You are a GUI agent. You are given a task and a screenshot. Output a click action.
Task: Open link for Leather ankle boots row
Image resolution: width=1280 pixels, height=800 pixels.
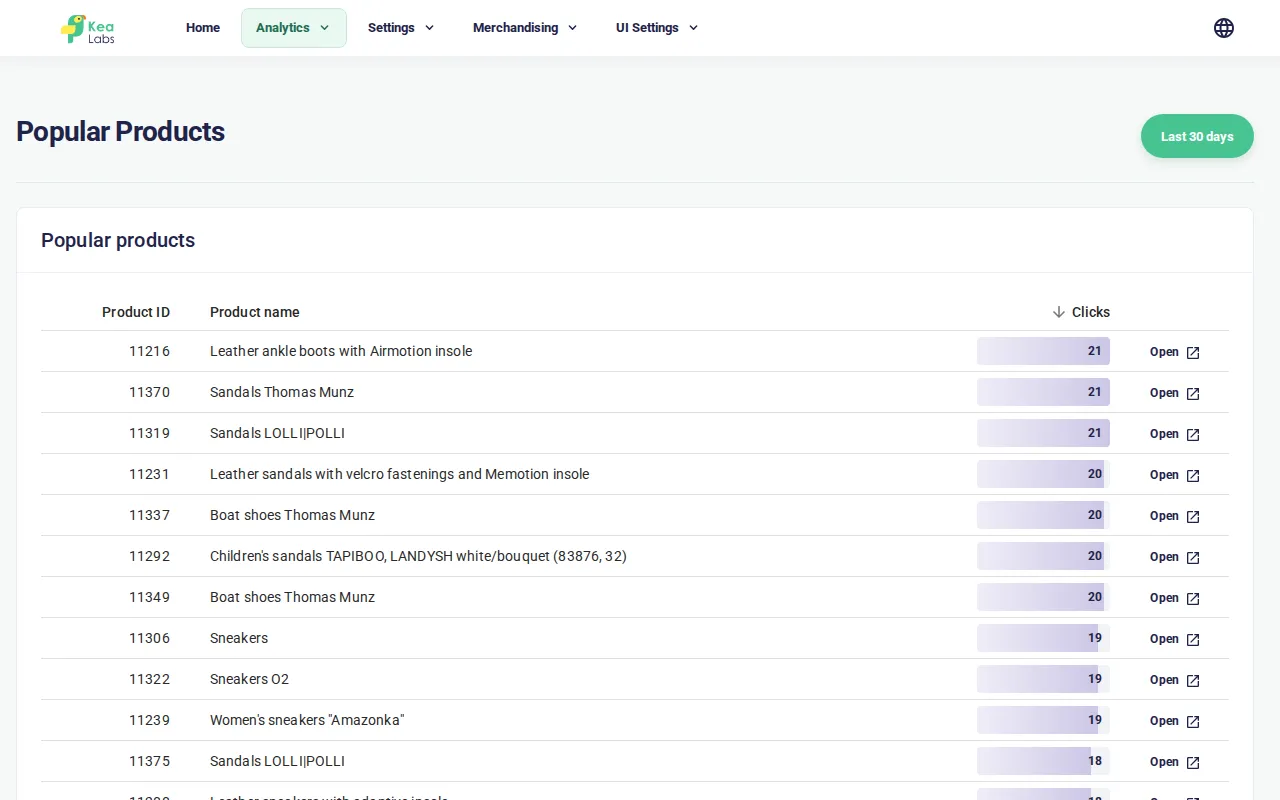coord(1174,352)
